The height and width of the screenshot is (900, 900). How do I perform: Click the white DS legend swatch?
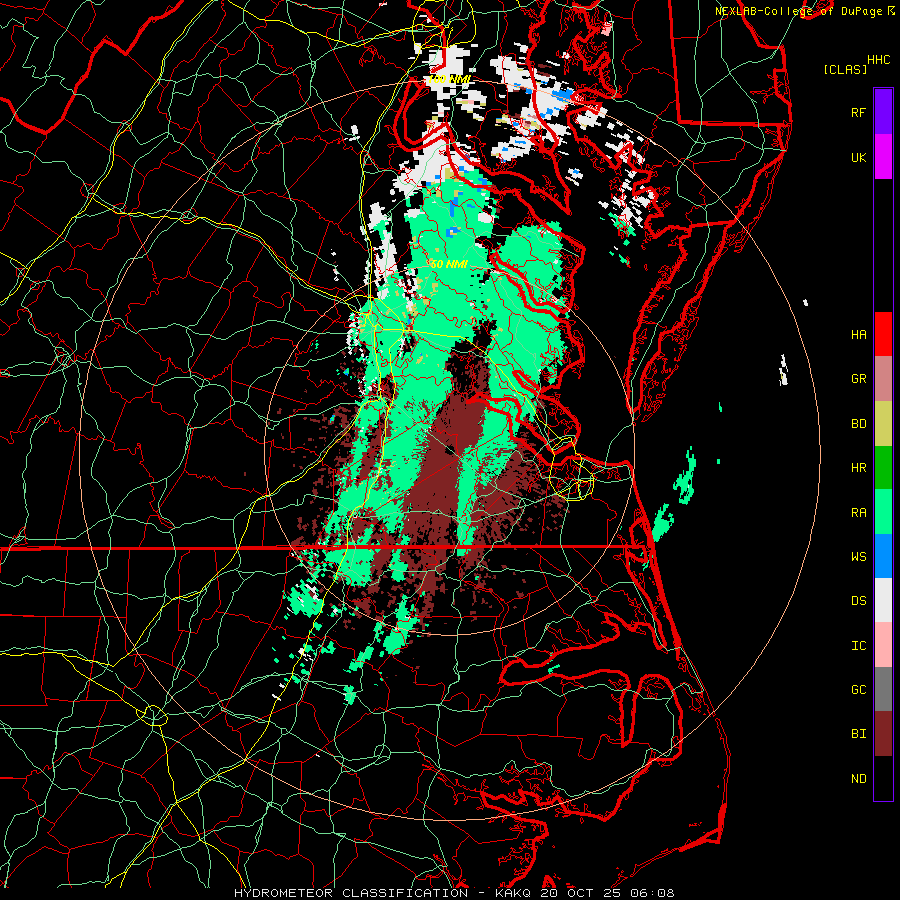[x=883, y=600]
